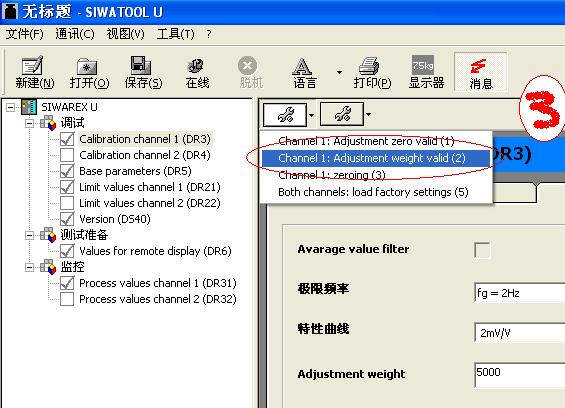Enable the Avarage value filter checkbox
This screenshot has height=408, width=565.
tap(482, 250)
